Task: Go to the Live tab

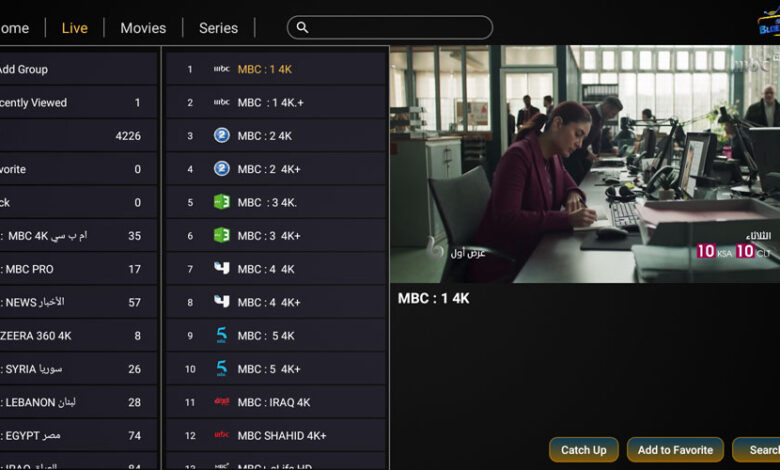Action: (x=75, y=28)
